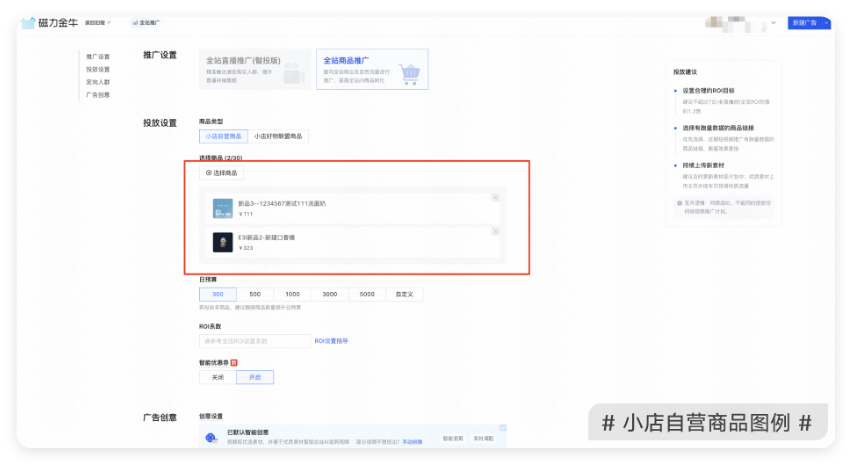Click the second product's title above ¥323

tap(266, 238)
